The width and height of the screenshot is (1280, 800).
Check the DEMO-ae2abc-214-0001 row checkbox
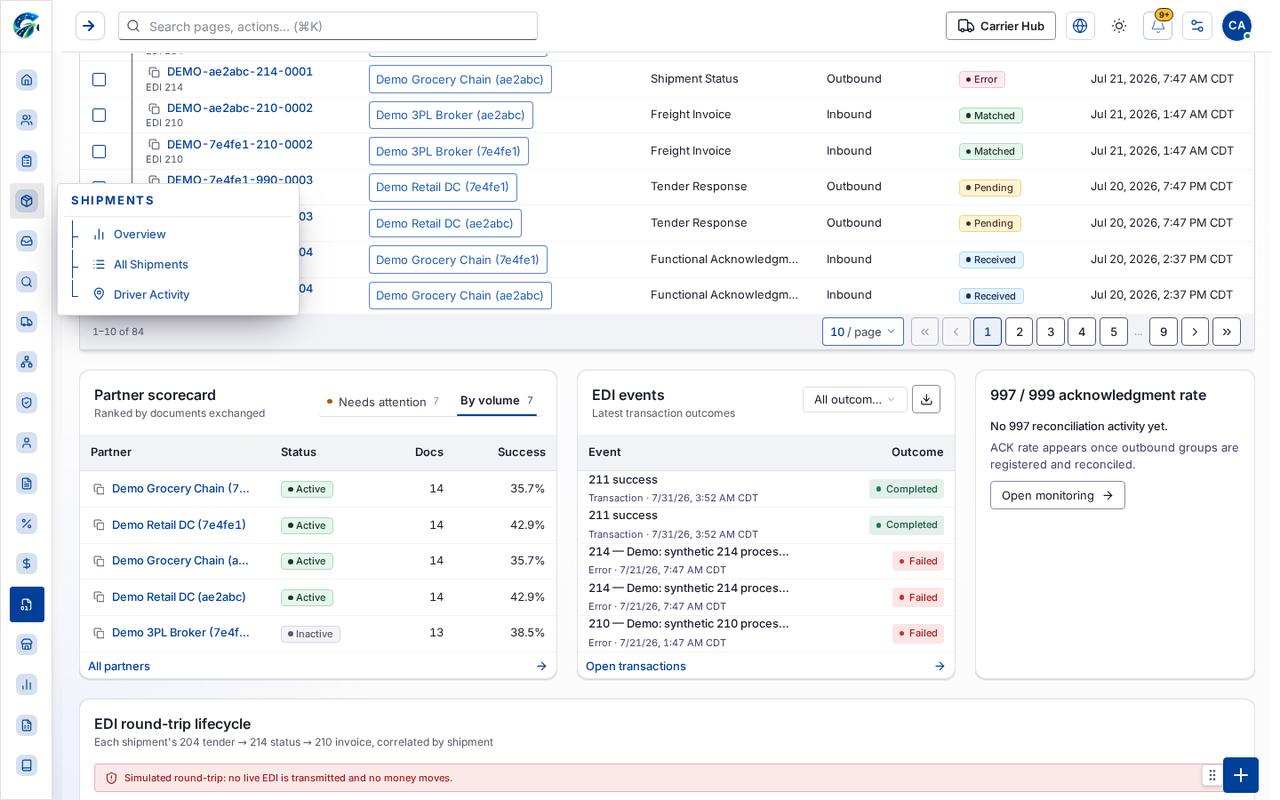pyautogui.click(x=99, y=79)
